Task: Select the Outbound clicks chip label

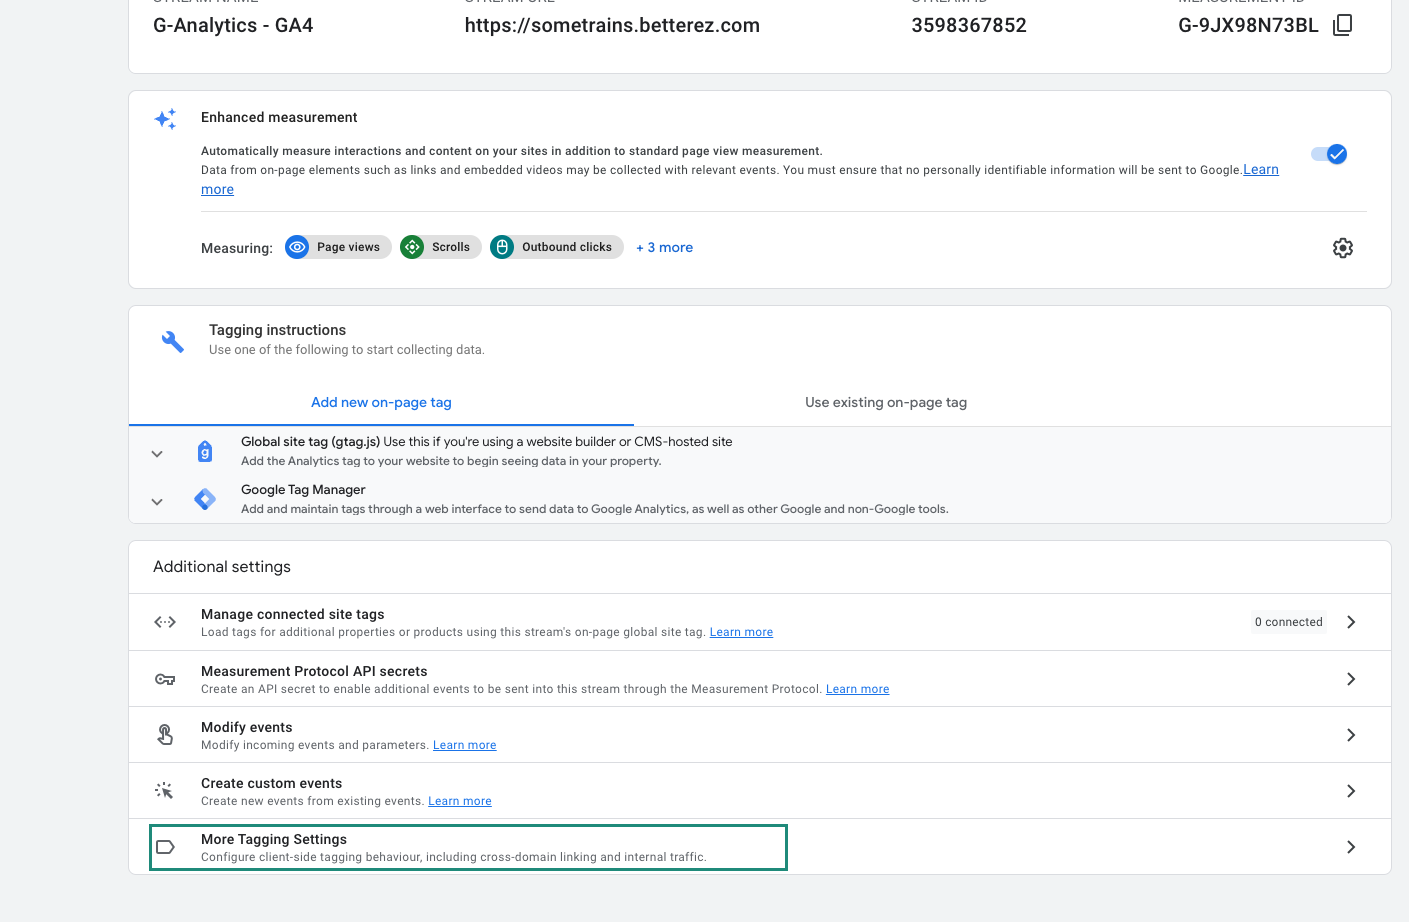Action: [567, 247]
